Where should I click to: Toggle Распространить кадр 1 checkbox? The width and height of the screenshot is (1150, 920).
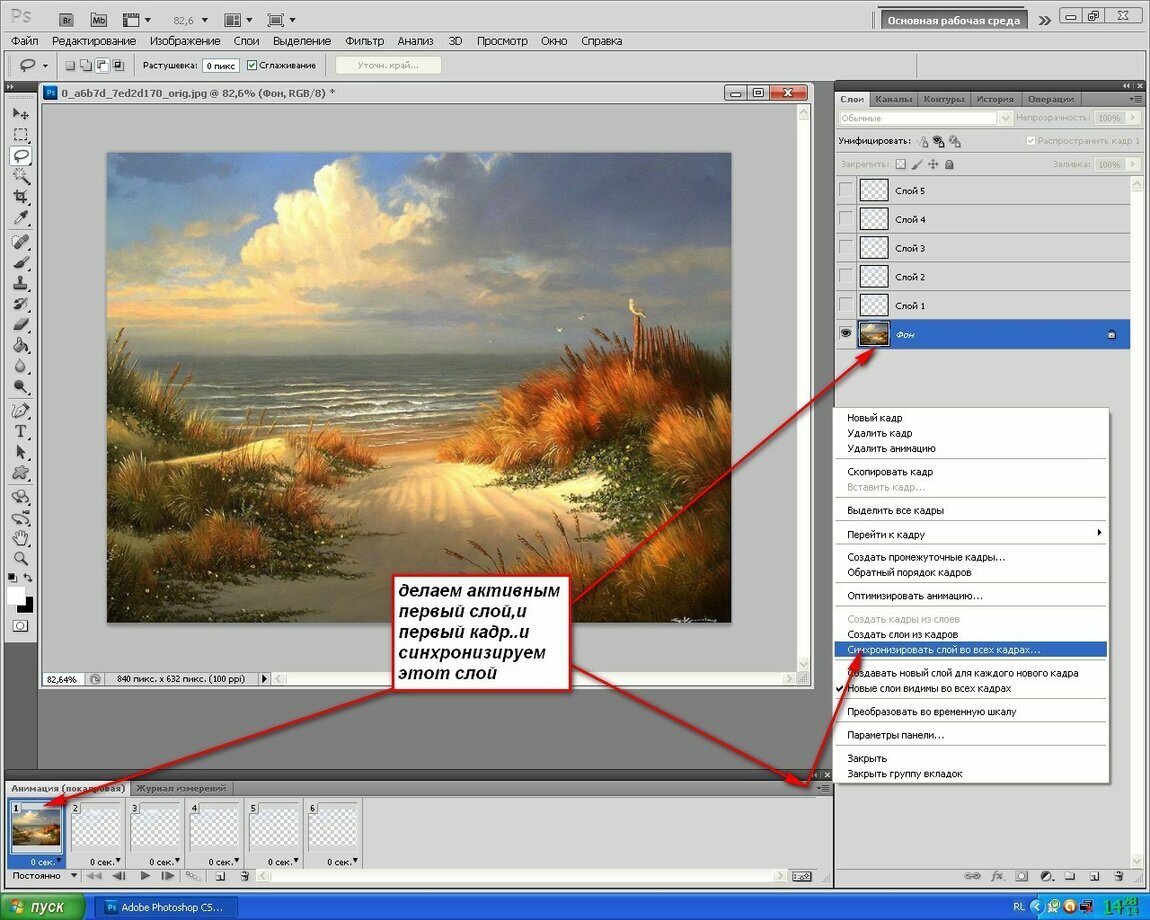[1030, 140]
